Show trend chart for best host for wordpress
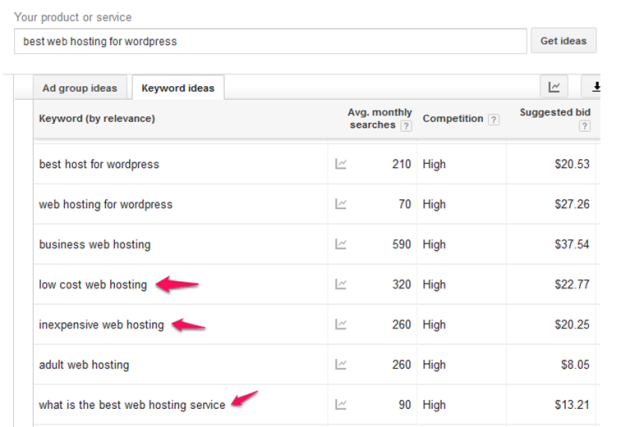The width and height of the screenshot is (630, 427). 341,164
